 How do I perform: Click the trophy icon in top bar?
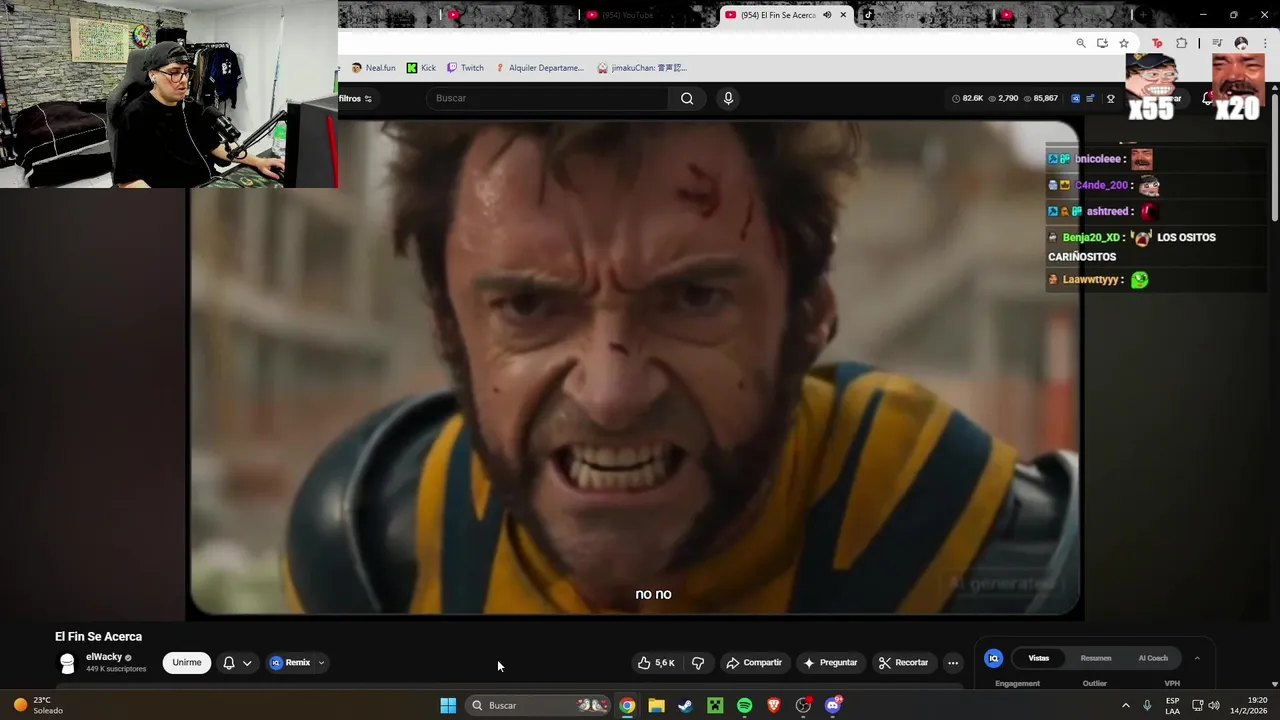1110,99
